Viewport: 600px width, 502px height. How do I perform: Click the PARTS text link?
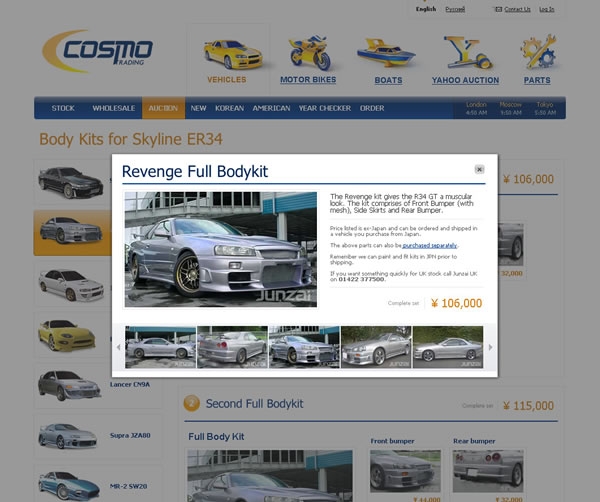(537, 80)
